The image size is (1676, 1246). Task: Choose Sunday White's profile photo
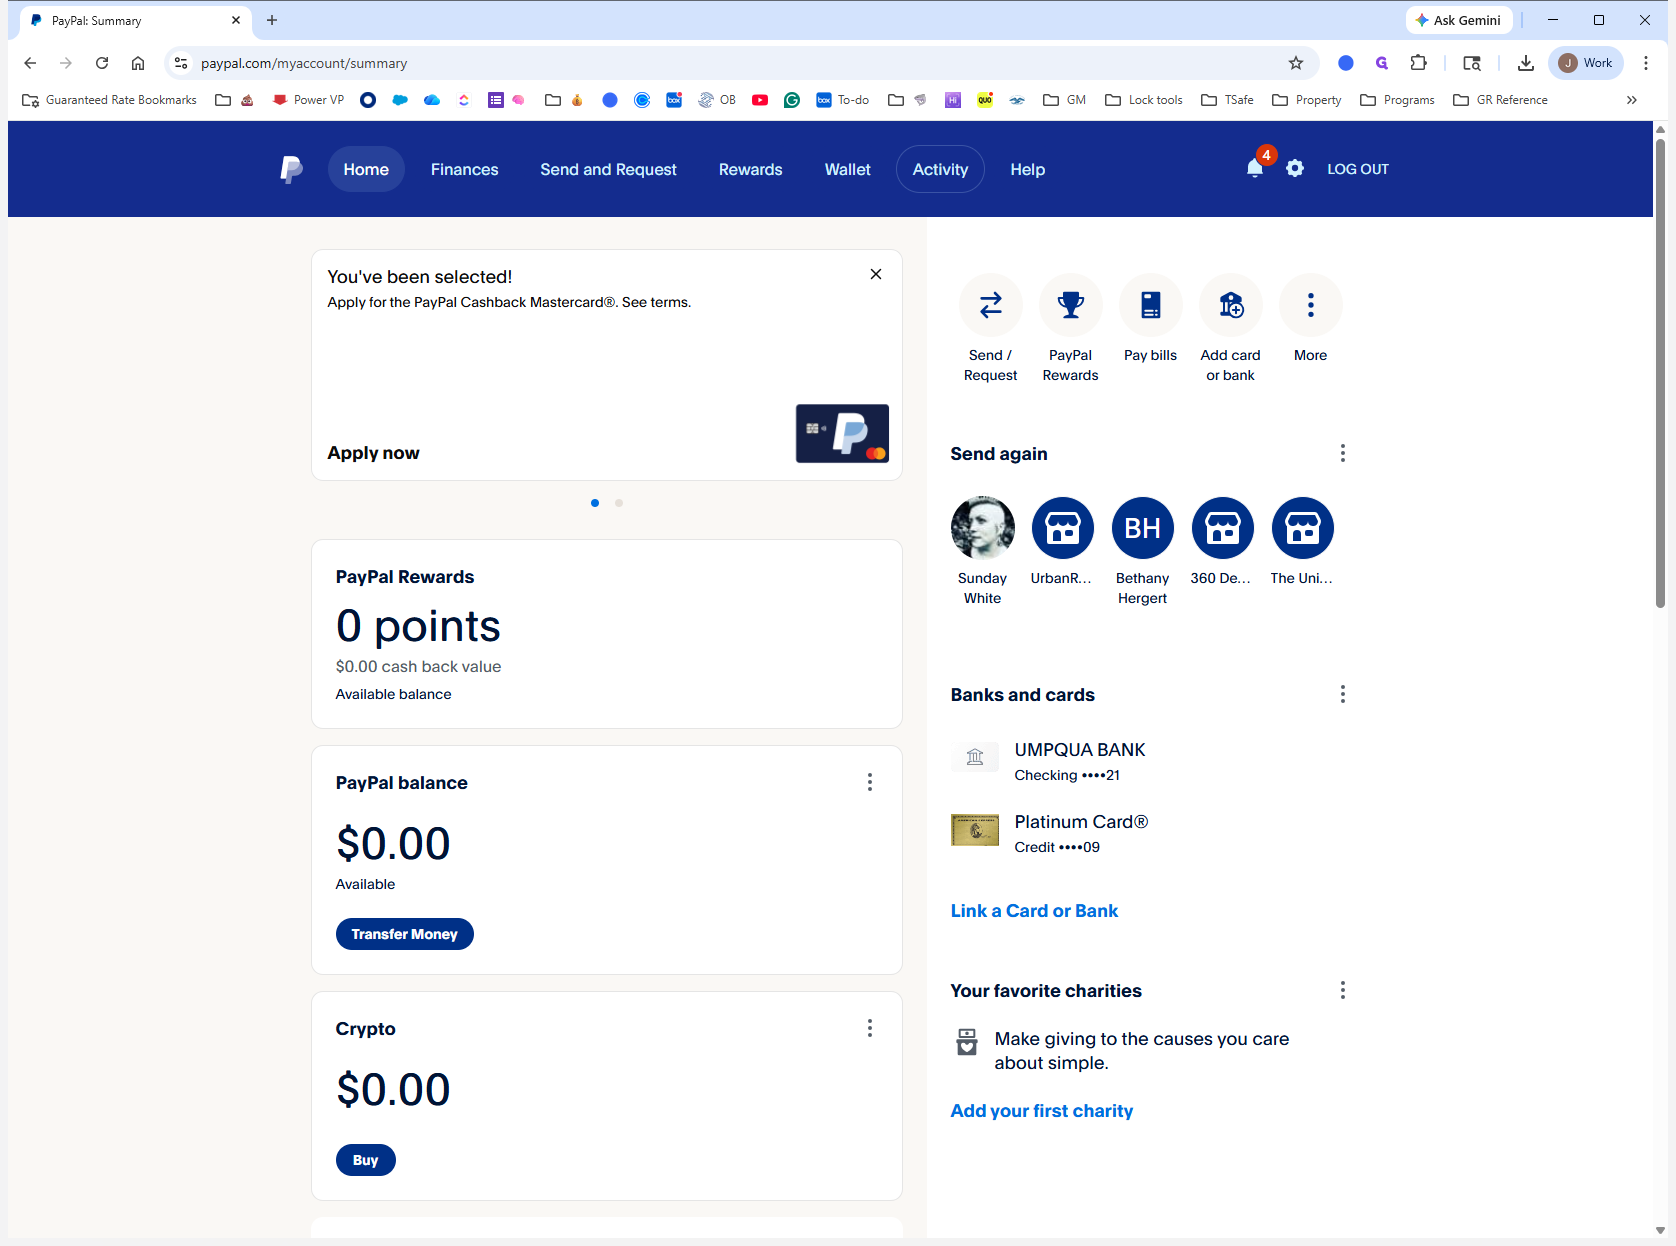[982, 528]
